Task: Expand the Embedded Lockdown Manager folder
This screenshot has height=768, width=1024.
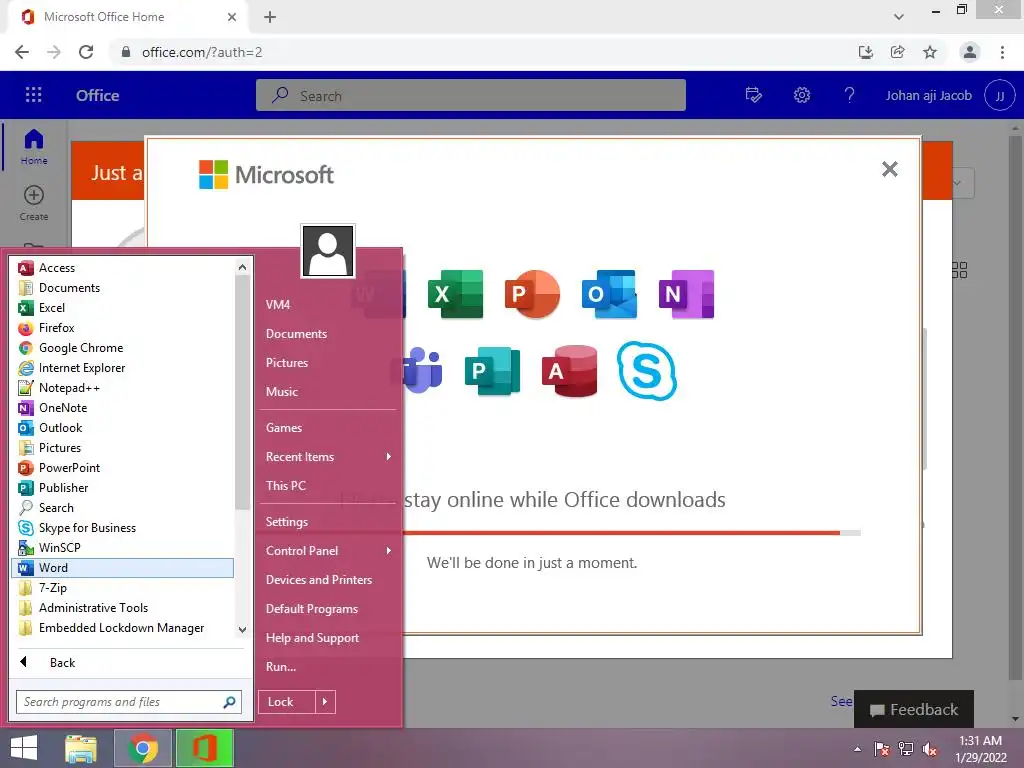Action: [122, 628]
